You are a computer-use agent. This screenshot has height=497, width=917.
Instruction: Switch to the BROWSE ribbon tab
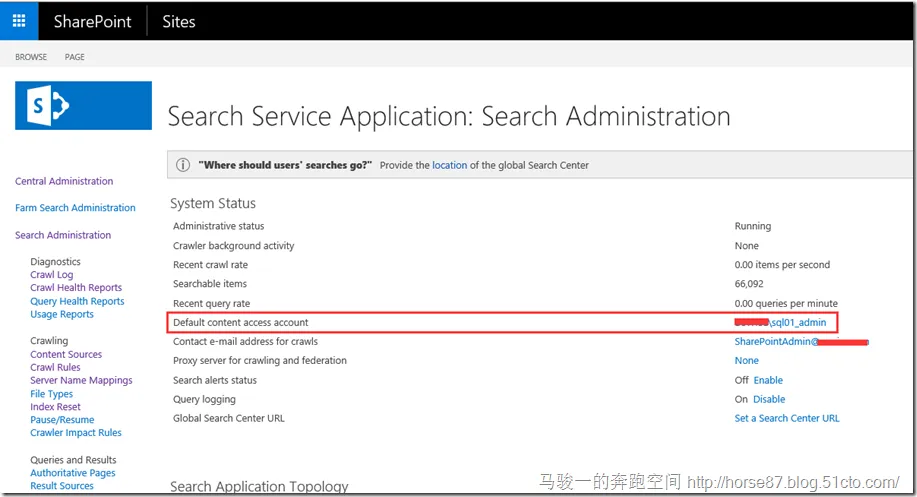[x=31, y=57]
